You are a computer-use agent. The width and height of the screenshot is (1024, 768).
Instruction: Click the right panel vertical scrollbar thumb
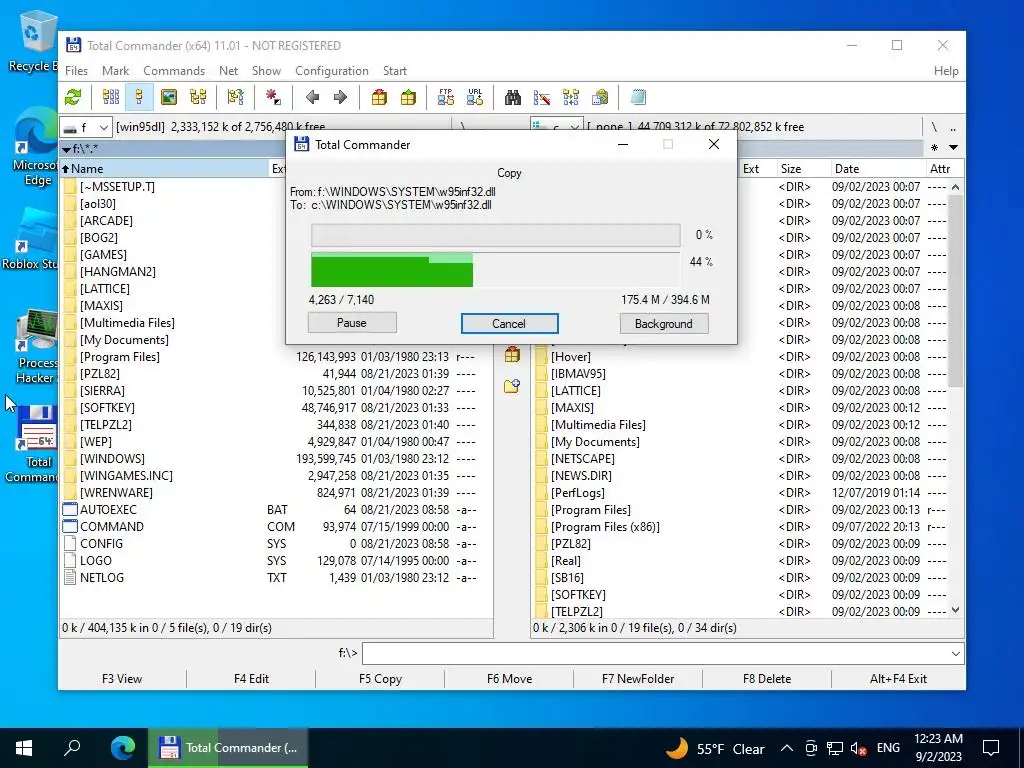(955, 290)
